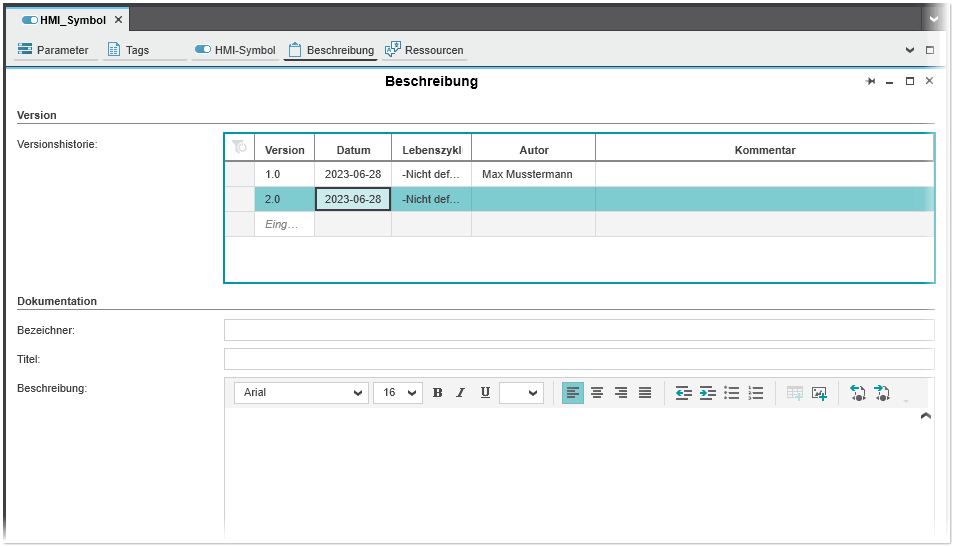The height and width of the screenshot is (547, 954).
Task: Click the filter icon in the table header
Action: [x=239, y=147]
